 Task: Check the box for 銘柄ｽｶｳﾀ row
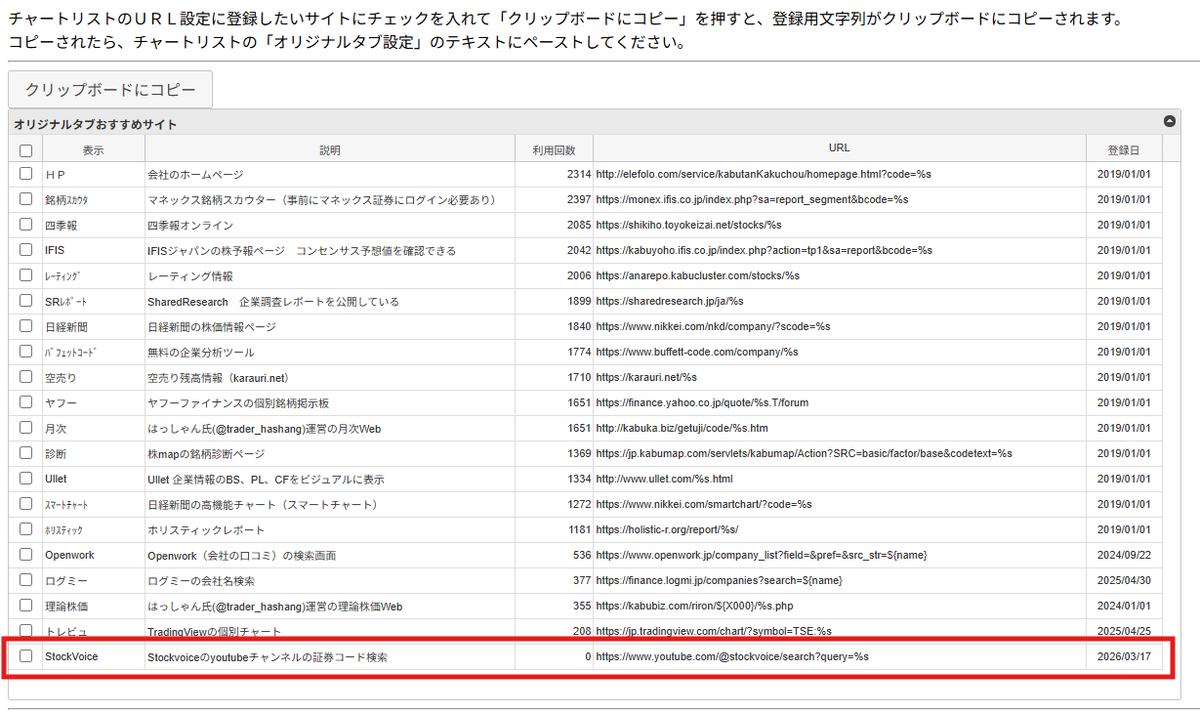click(26, 199)
